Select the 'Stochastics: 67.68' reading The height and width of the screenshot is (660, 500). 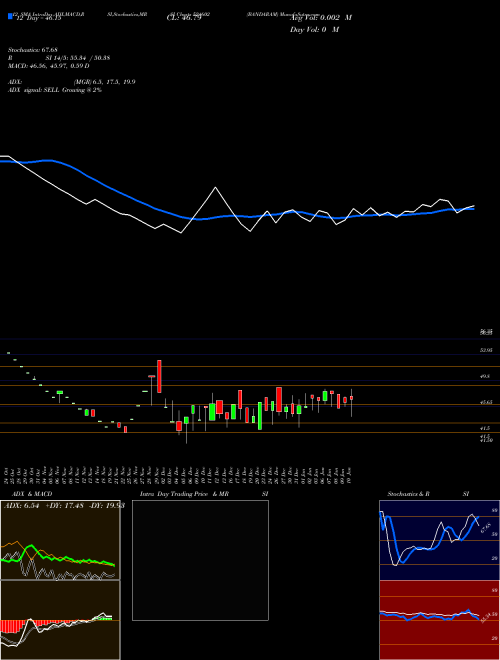33,50
